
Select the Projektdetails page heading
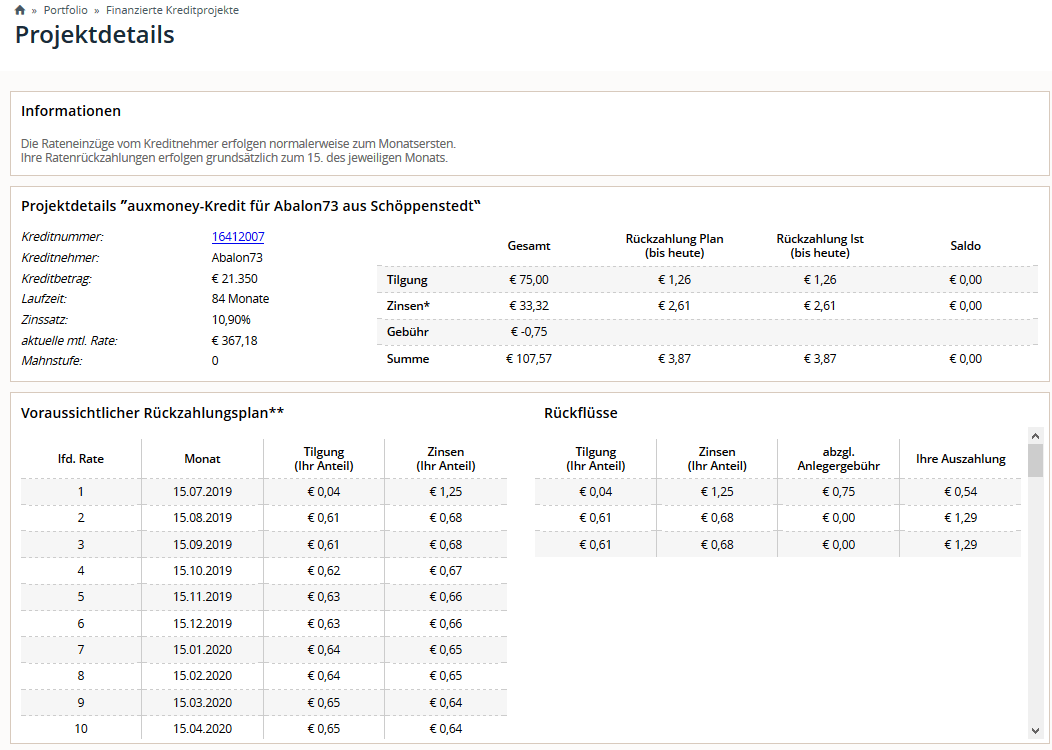click(95, 35)
